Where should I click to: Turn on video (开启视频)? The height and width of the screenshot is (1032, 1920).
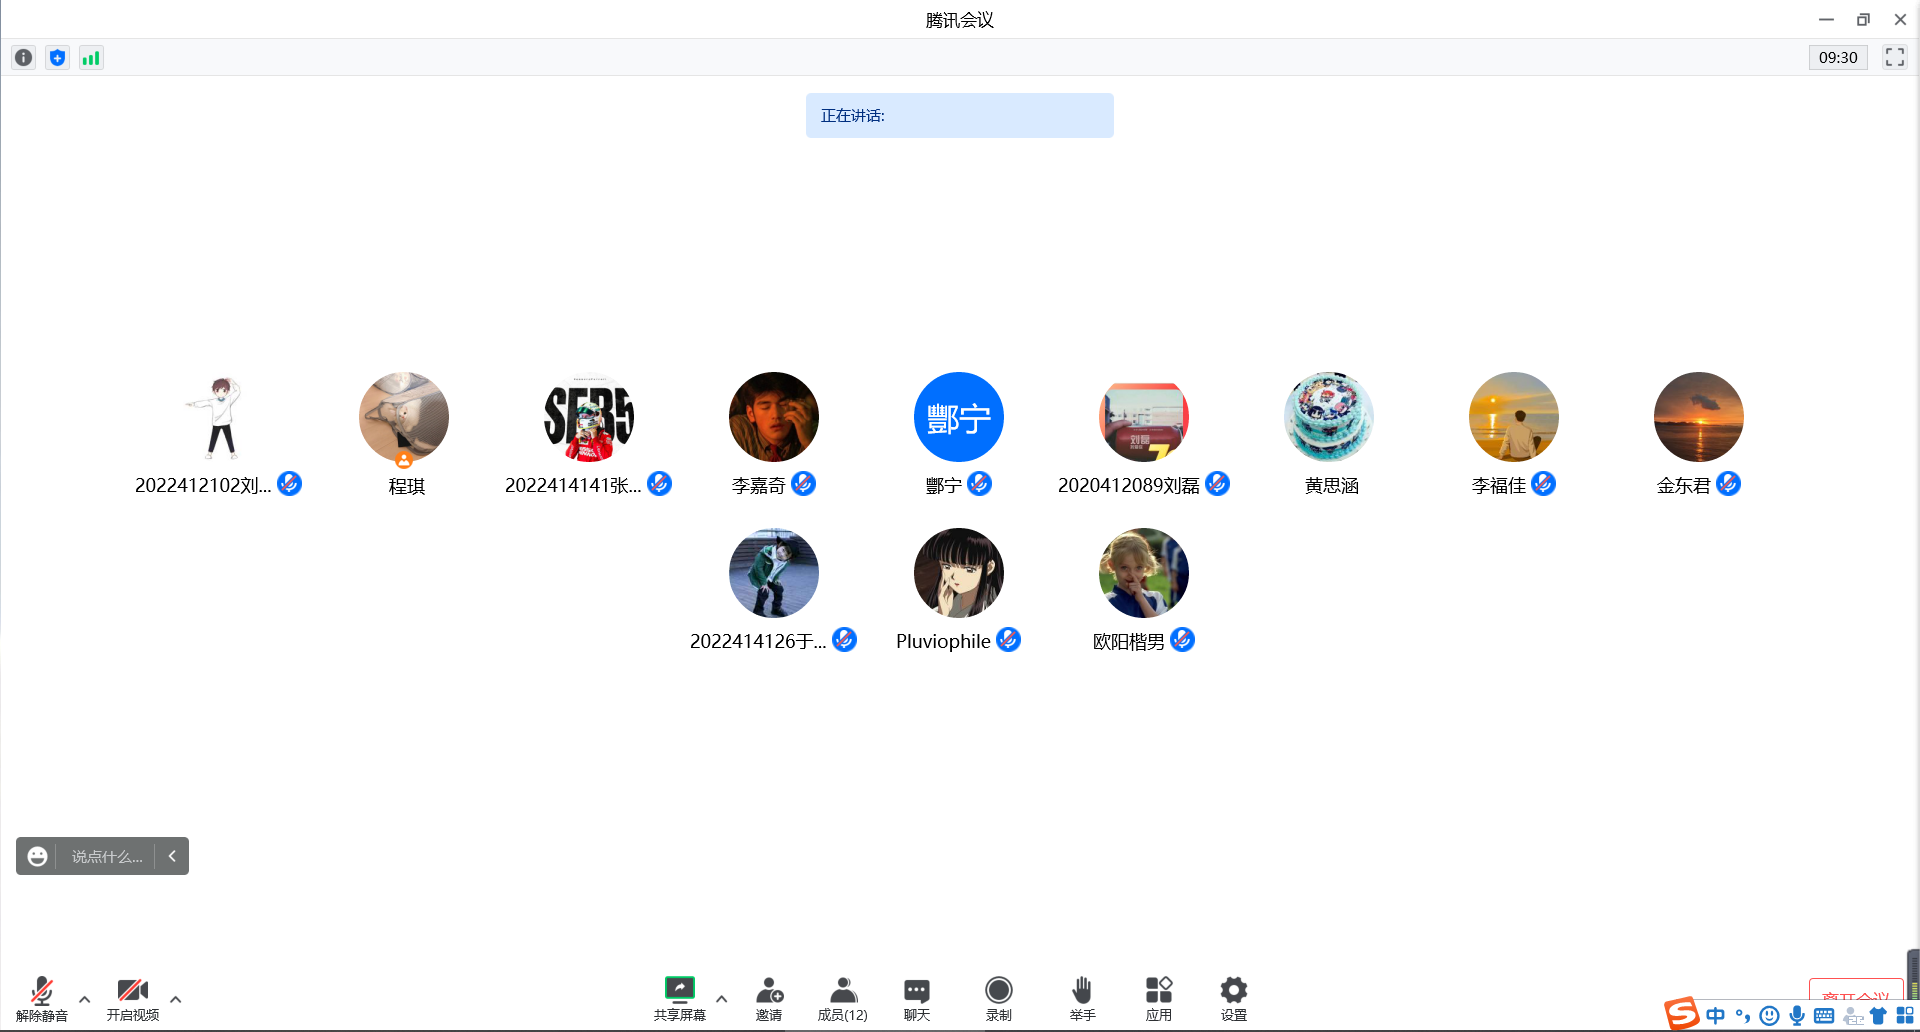[133, 998]
